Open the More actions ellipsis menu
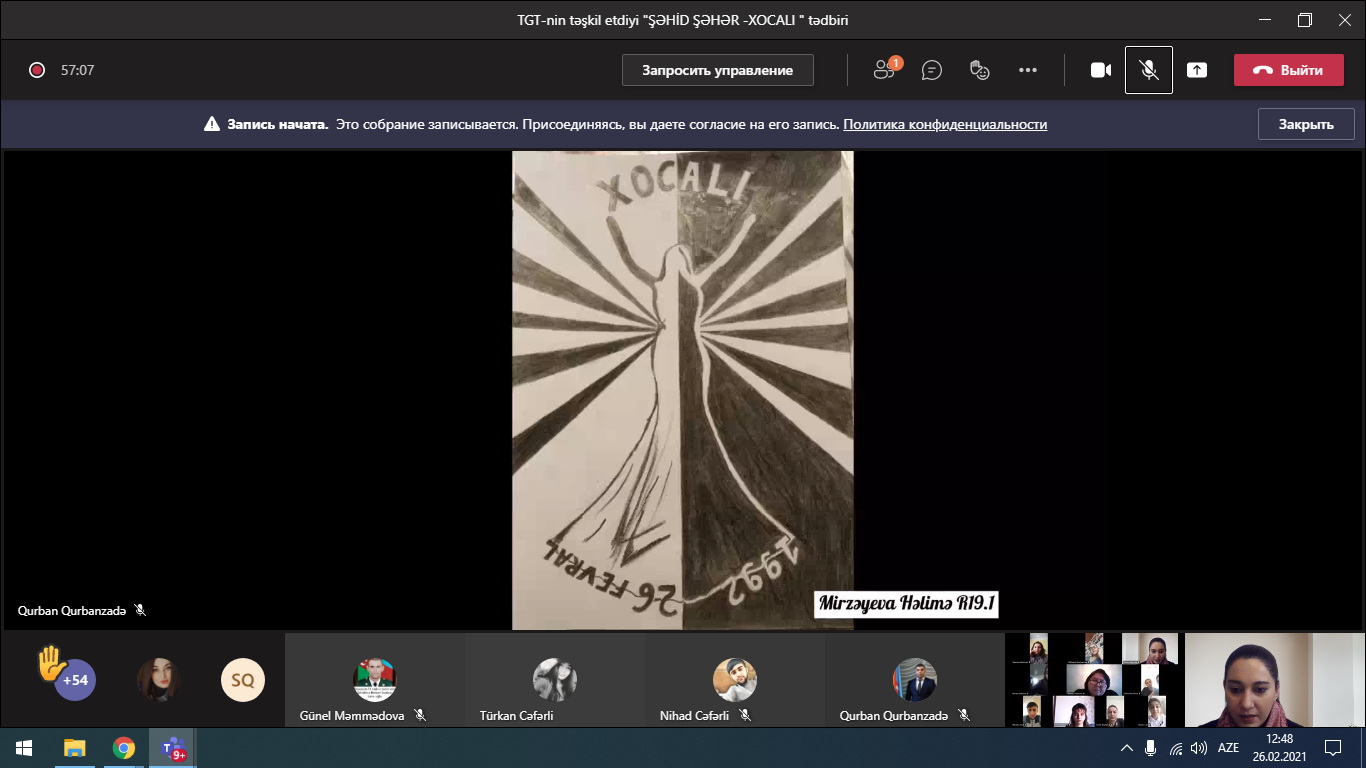The width and height of the screenshot is (1366, 768). click(x=1028, y=70)
